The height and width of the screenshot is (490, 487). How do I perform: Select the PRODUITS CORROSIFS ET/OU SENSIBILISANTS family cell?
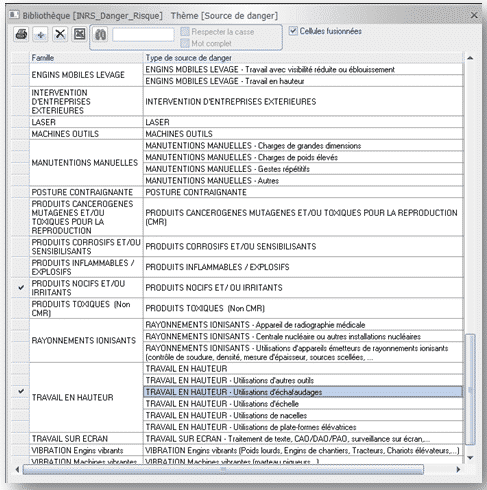click(87, 247)
